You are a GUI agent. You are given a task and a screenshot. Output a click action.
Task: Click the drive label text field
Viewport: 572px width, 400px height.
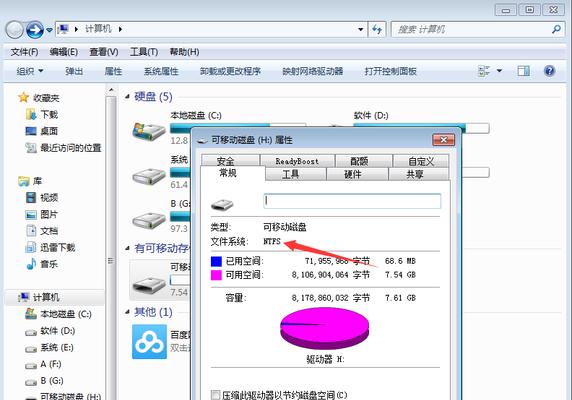click(352, 201)
